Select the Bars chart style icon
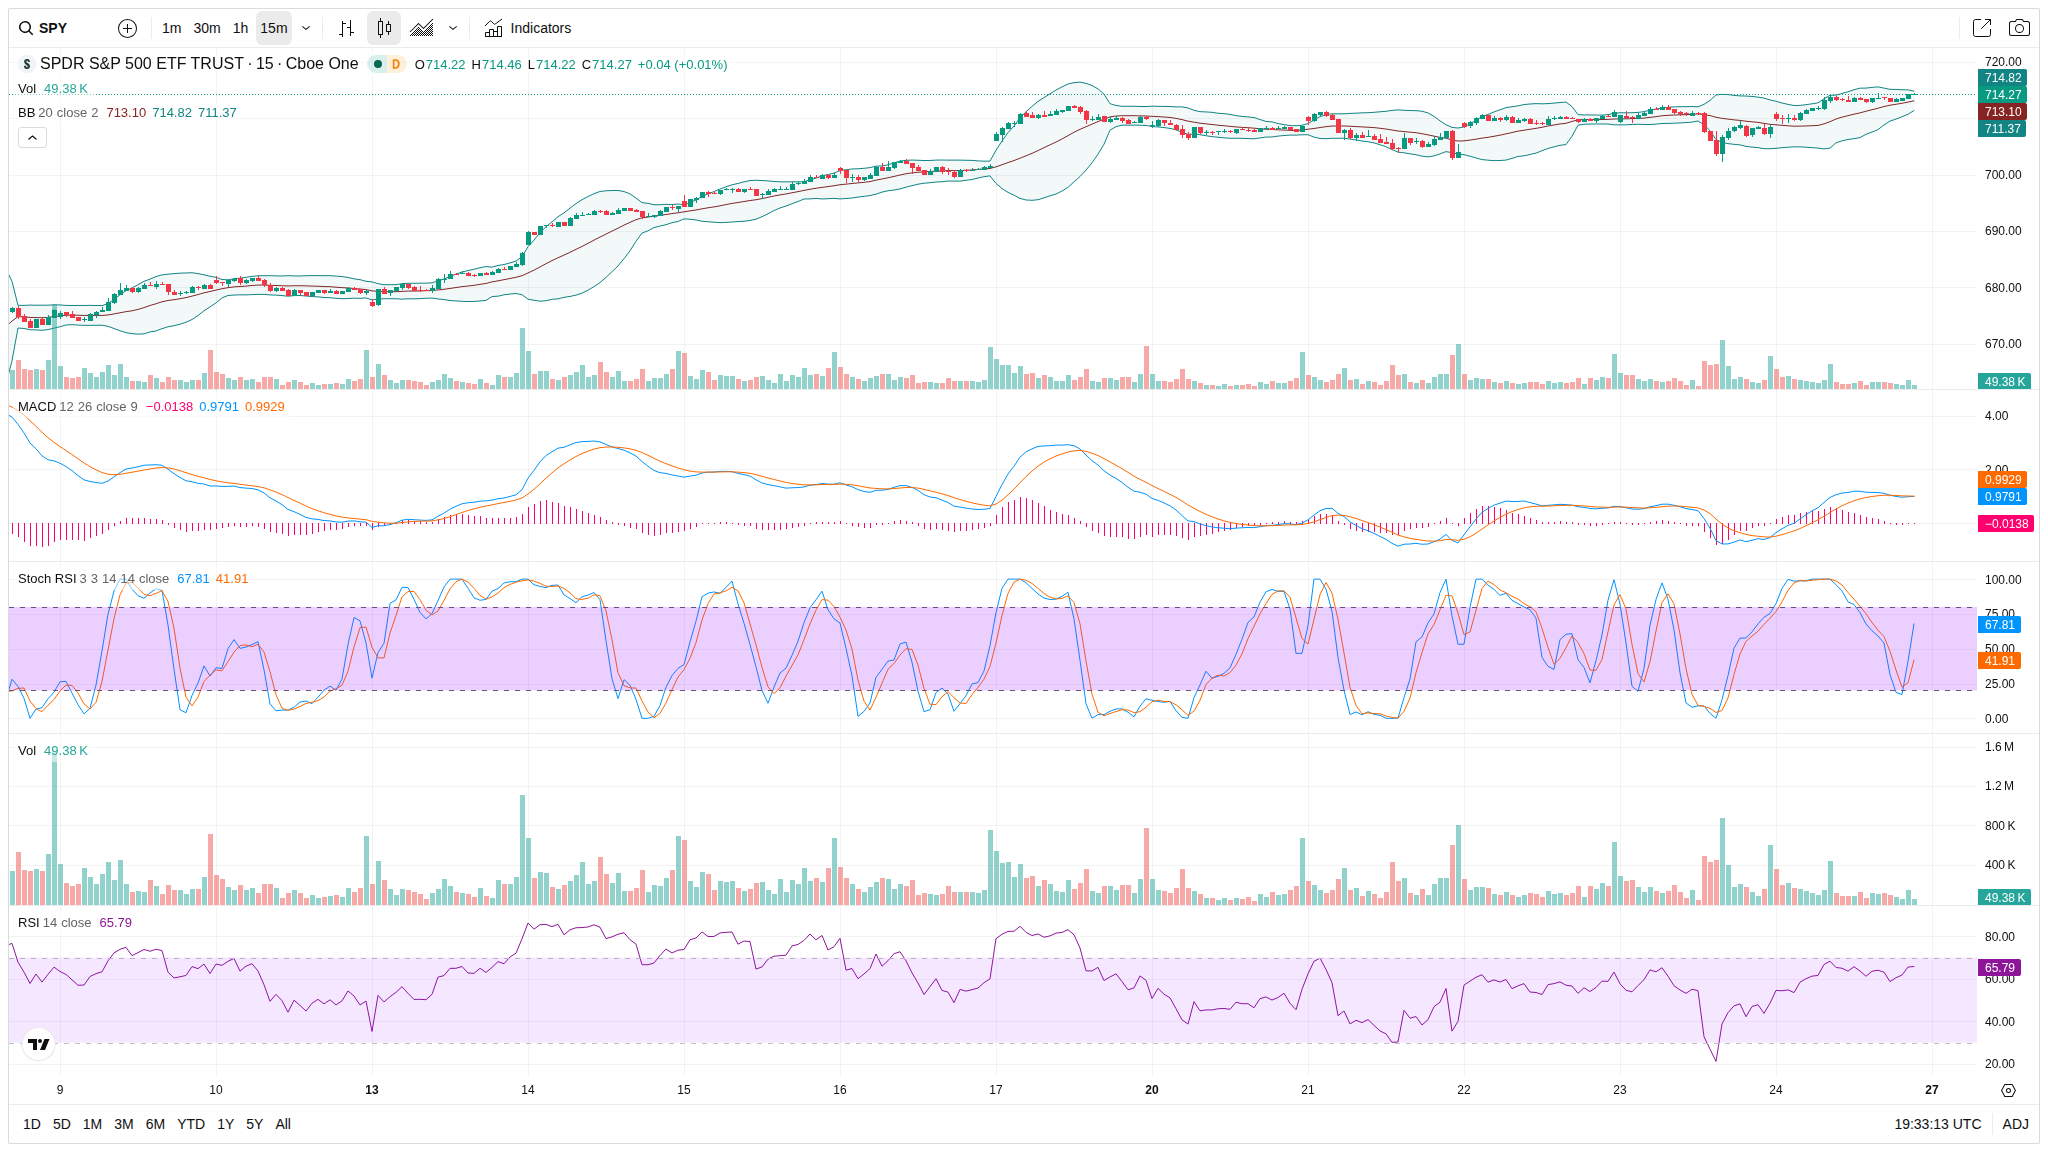 pos(346,28)
